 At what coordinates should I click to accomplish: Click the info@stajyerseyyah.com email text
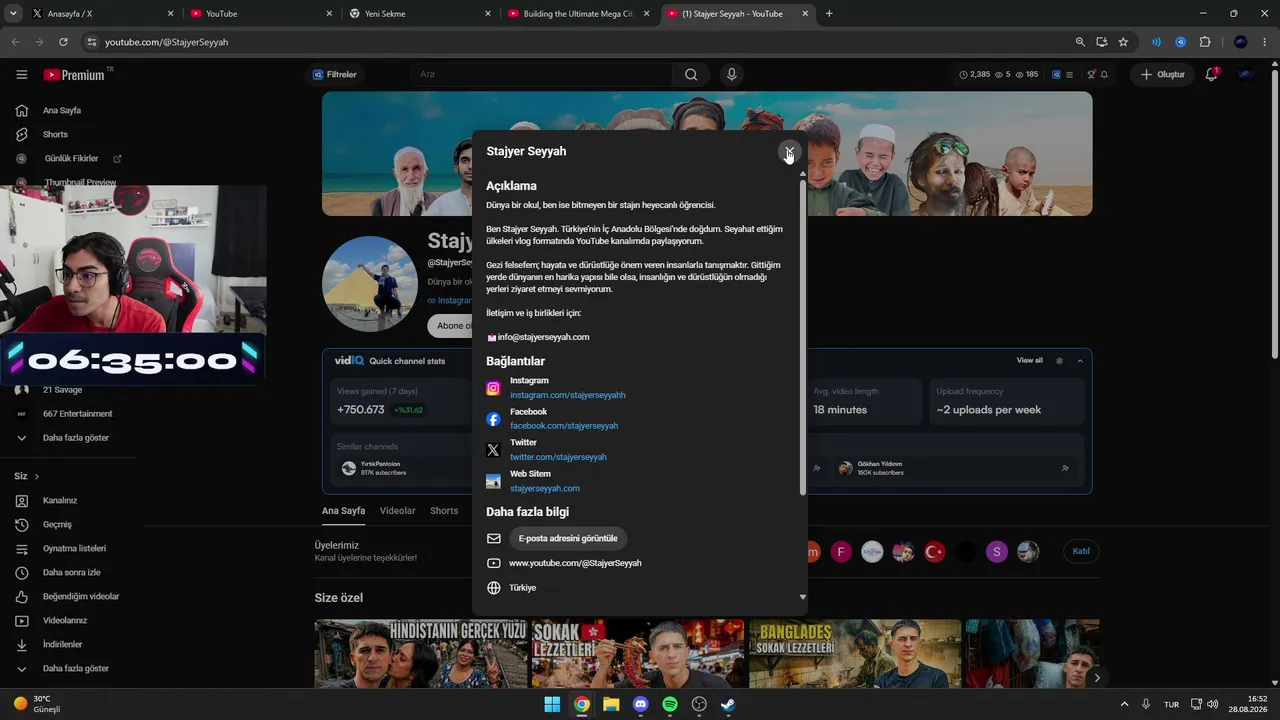[x=543, y=337]
